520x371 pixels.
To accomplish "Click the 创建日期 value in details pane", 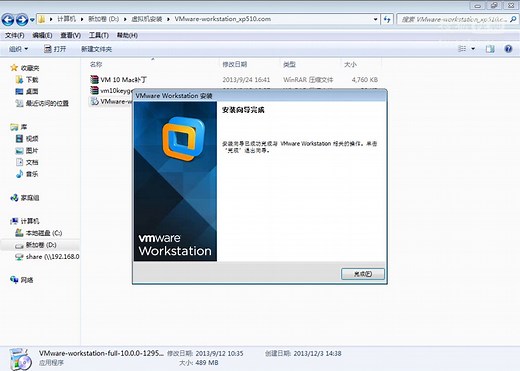I will (x=317, y=353).
